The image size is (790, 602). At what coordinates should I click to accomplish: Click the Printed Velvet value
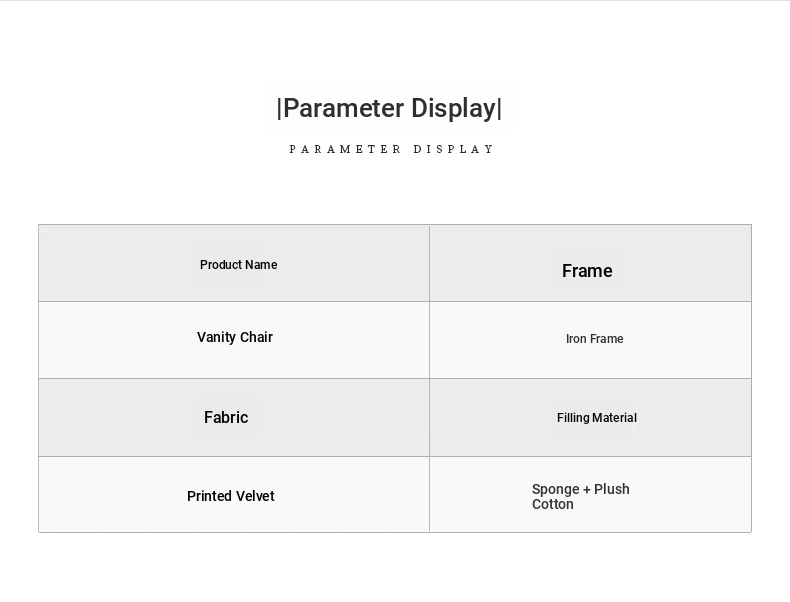230,496
